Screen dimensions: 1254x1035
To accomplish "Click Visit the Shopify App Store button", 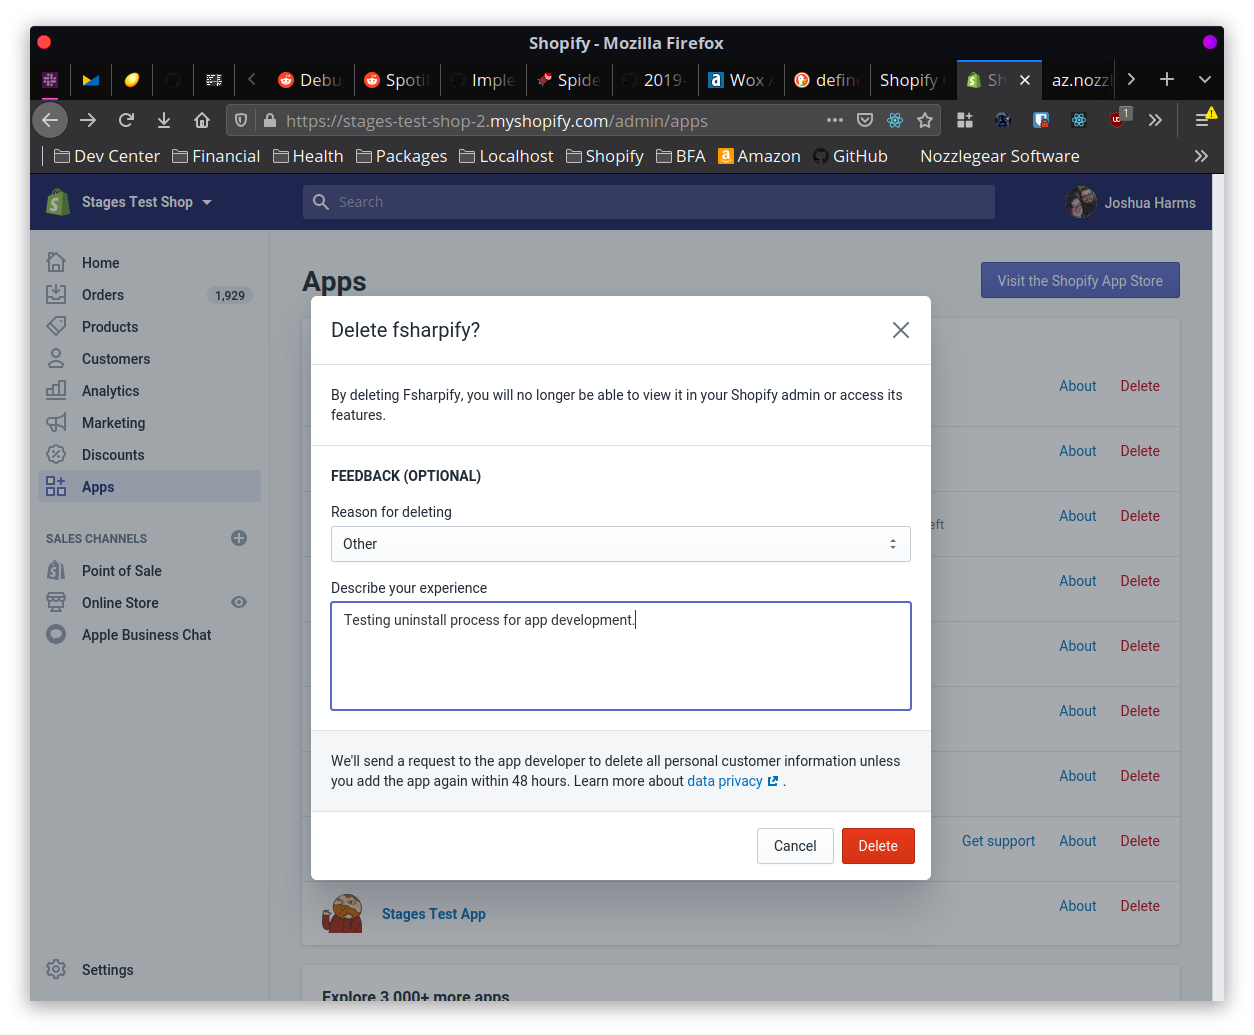I will (x=1080, y=281).
